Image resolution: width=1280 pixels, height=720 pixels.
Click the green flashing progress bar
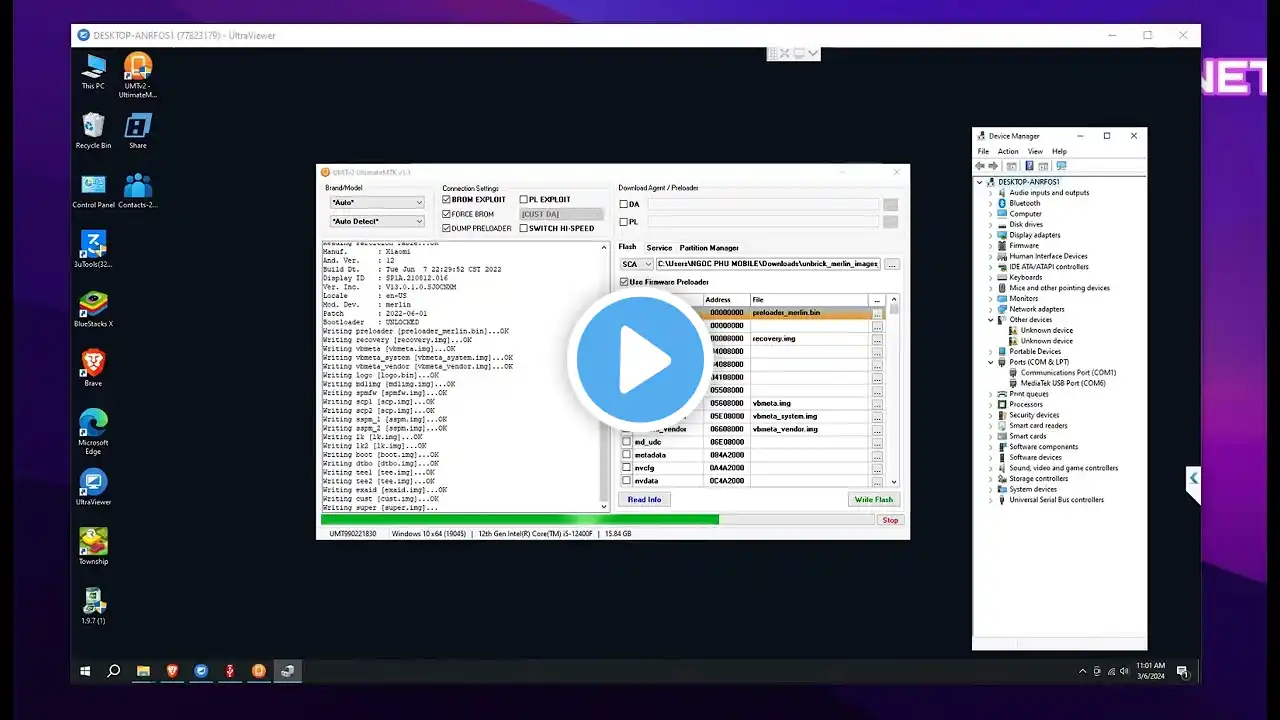(x=598, y=520)
